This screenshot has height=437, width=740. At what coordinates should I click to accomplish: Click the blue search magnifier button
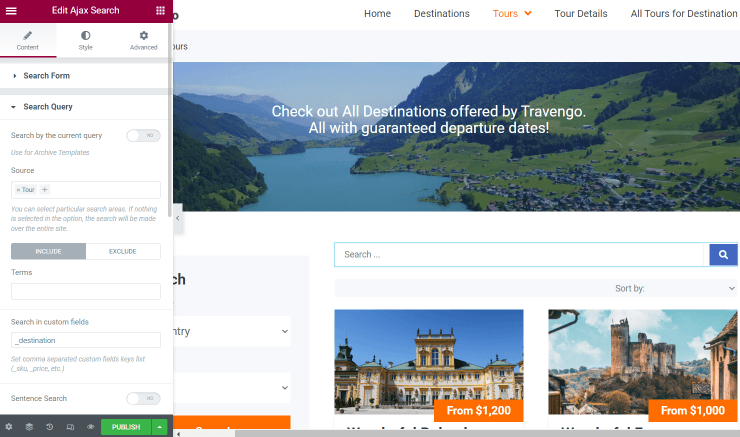point(723,255)
